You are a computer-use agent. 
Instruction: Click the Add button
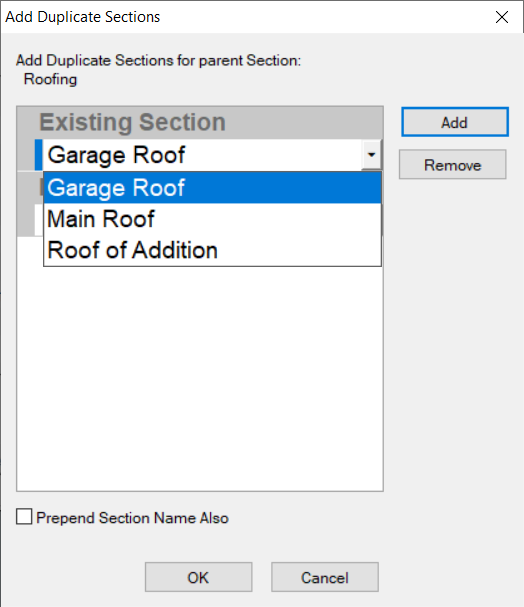[455, 122]
